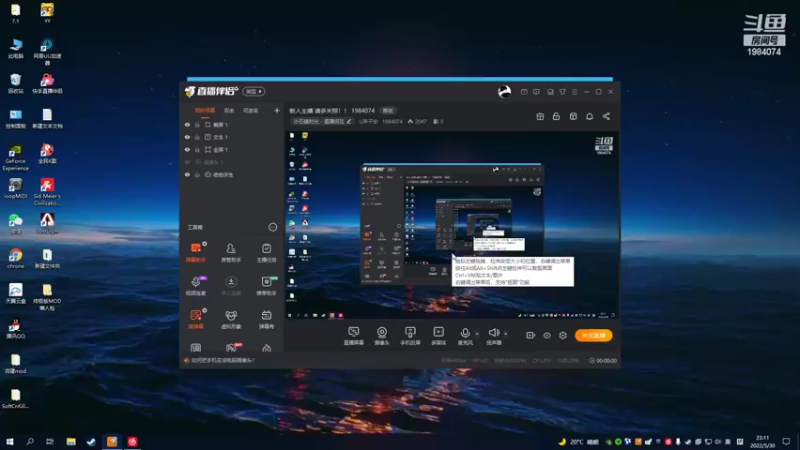This screenshot has width=800, height=450.
Task: Select the 全屏 1 source row
Action: 232,149
